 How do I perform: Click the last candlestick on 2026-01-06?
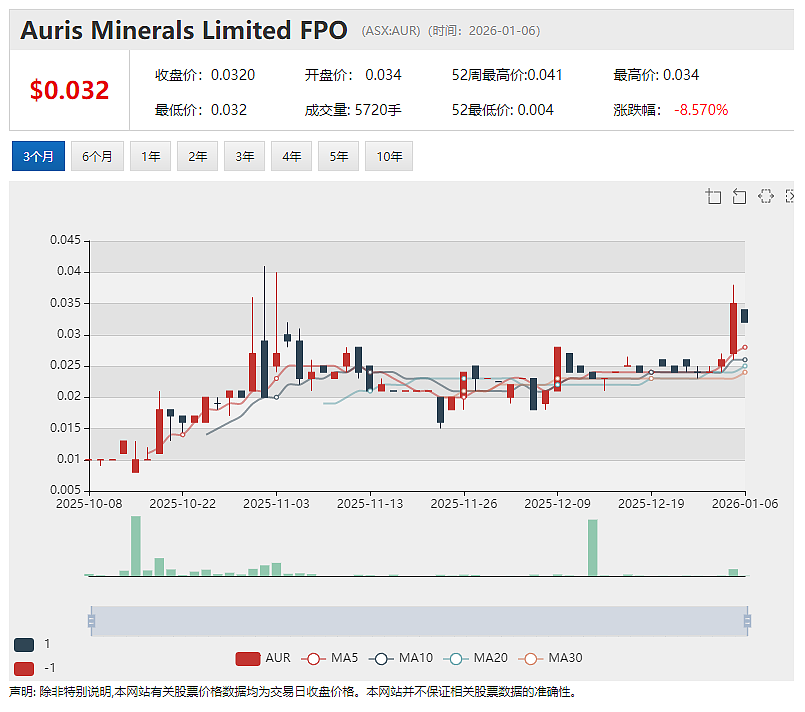tap(744, 316)
